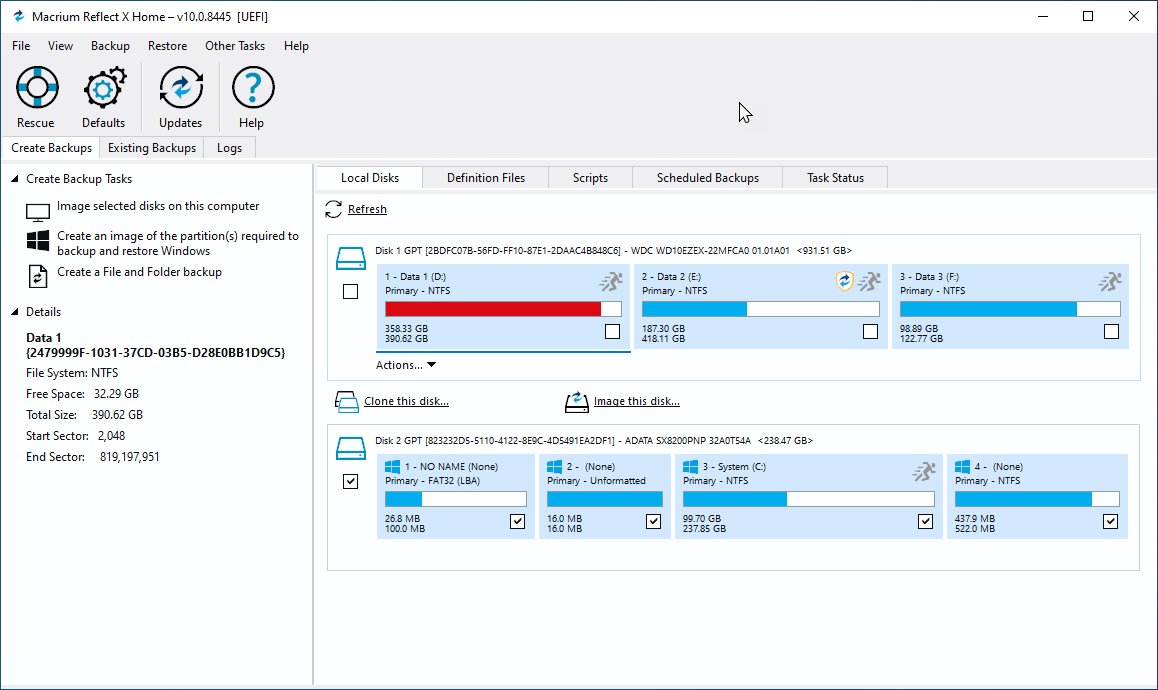The width and height of the screenshot is (1158, 690).
Task: Open the Other Tasks menu
Action: pos(235,46)
